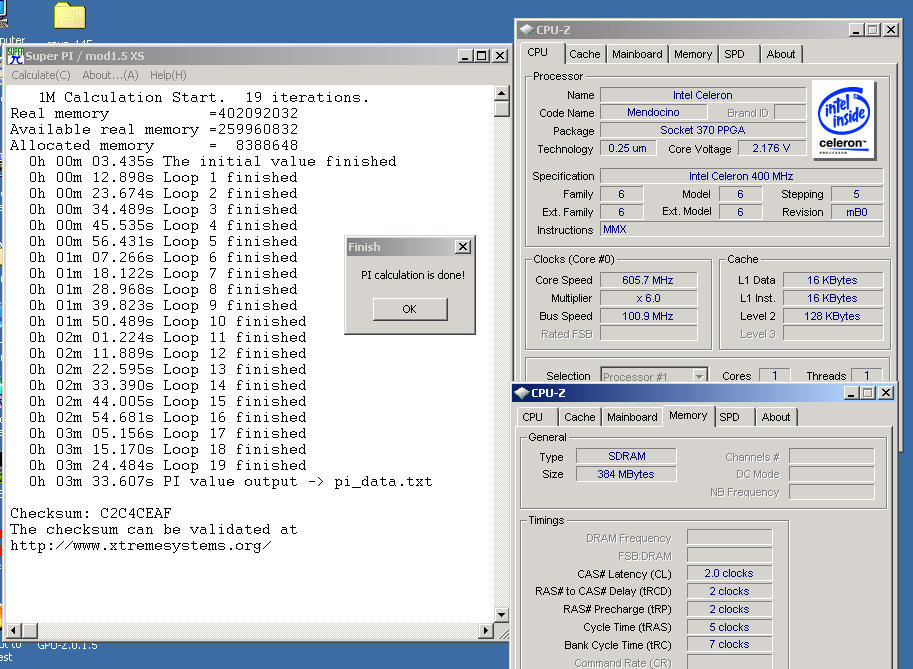Click Bus Speed value 100.9 MHz

[648, 316]
